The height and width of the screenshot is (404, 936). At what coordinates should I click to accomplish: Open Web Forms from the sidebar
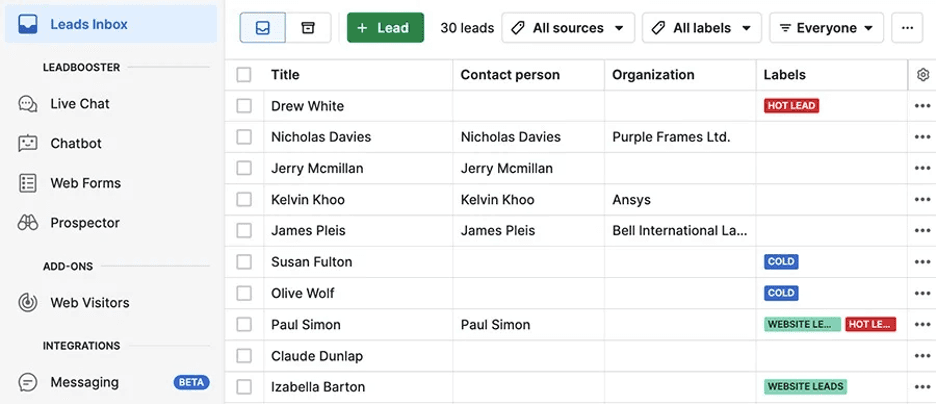pos(85,183)
